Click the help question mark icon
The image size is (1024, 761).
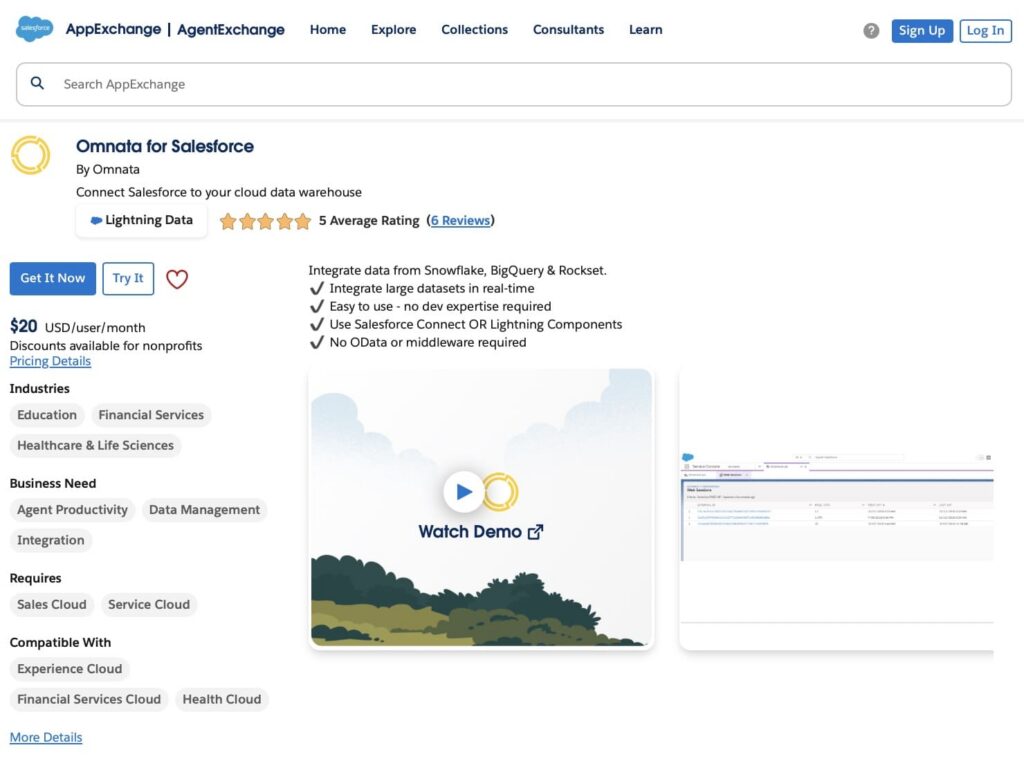tap(871, 31)
